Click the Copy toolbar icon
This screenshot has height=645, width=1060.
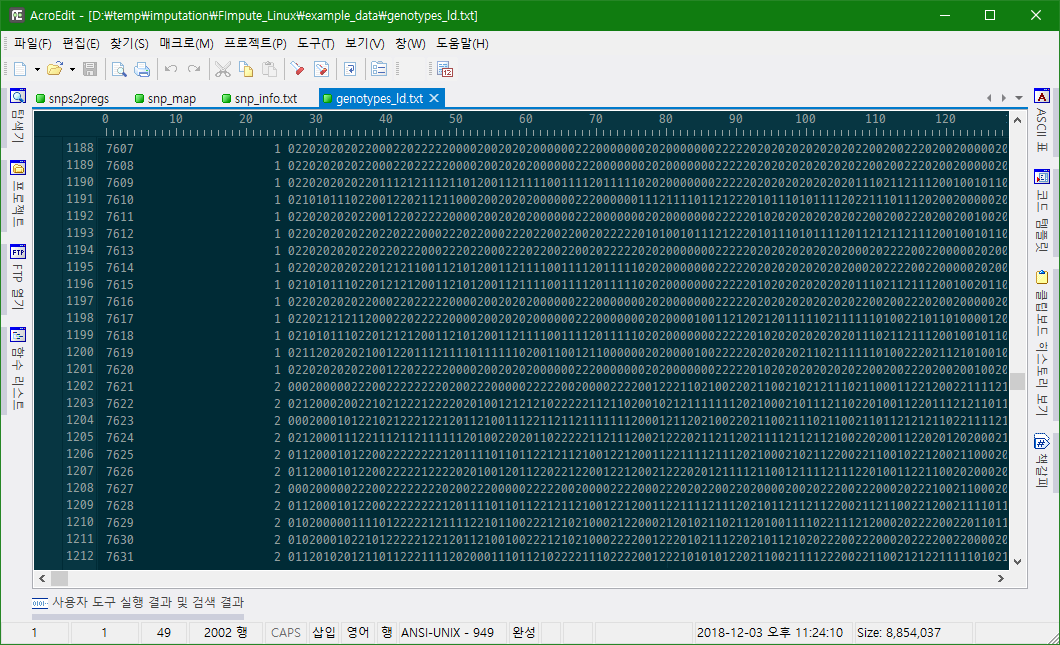click(246, 69)
